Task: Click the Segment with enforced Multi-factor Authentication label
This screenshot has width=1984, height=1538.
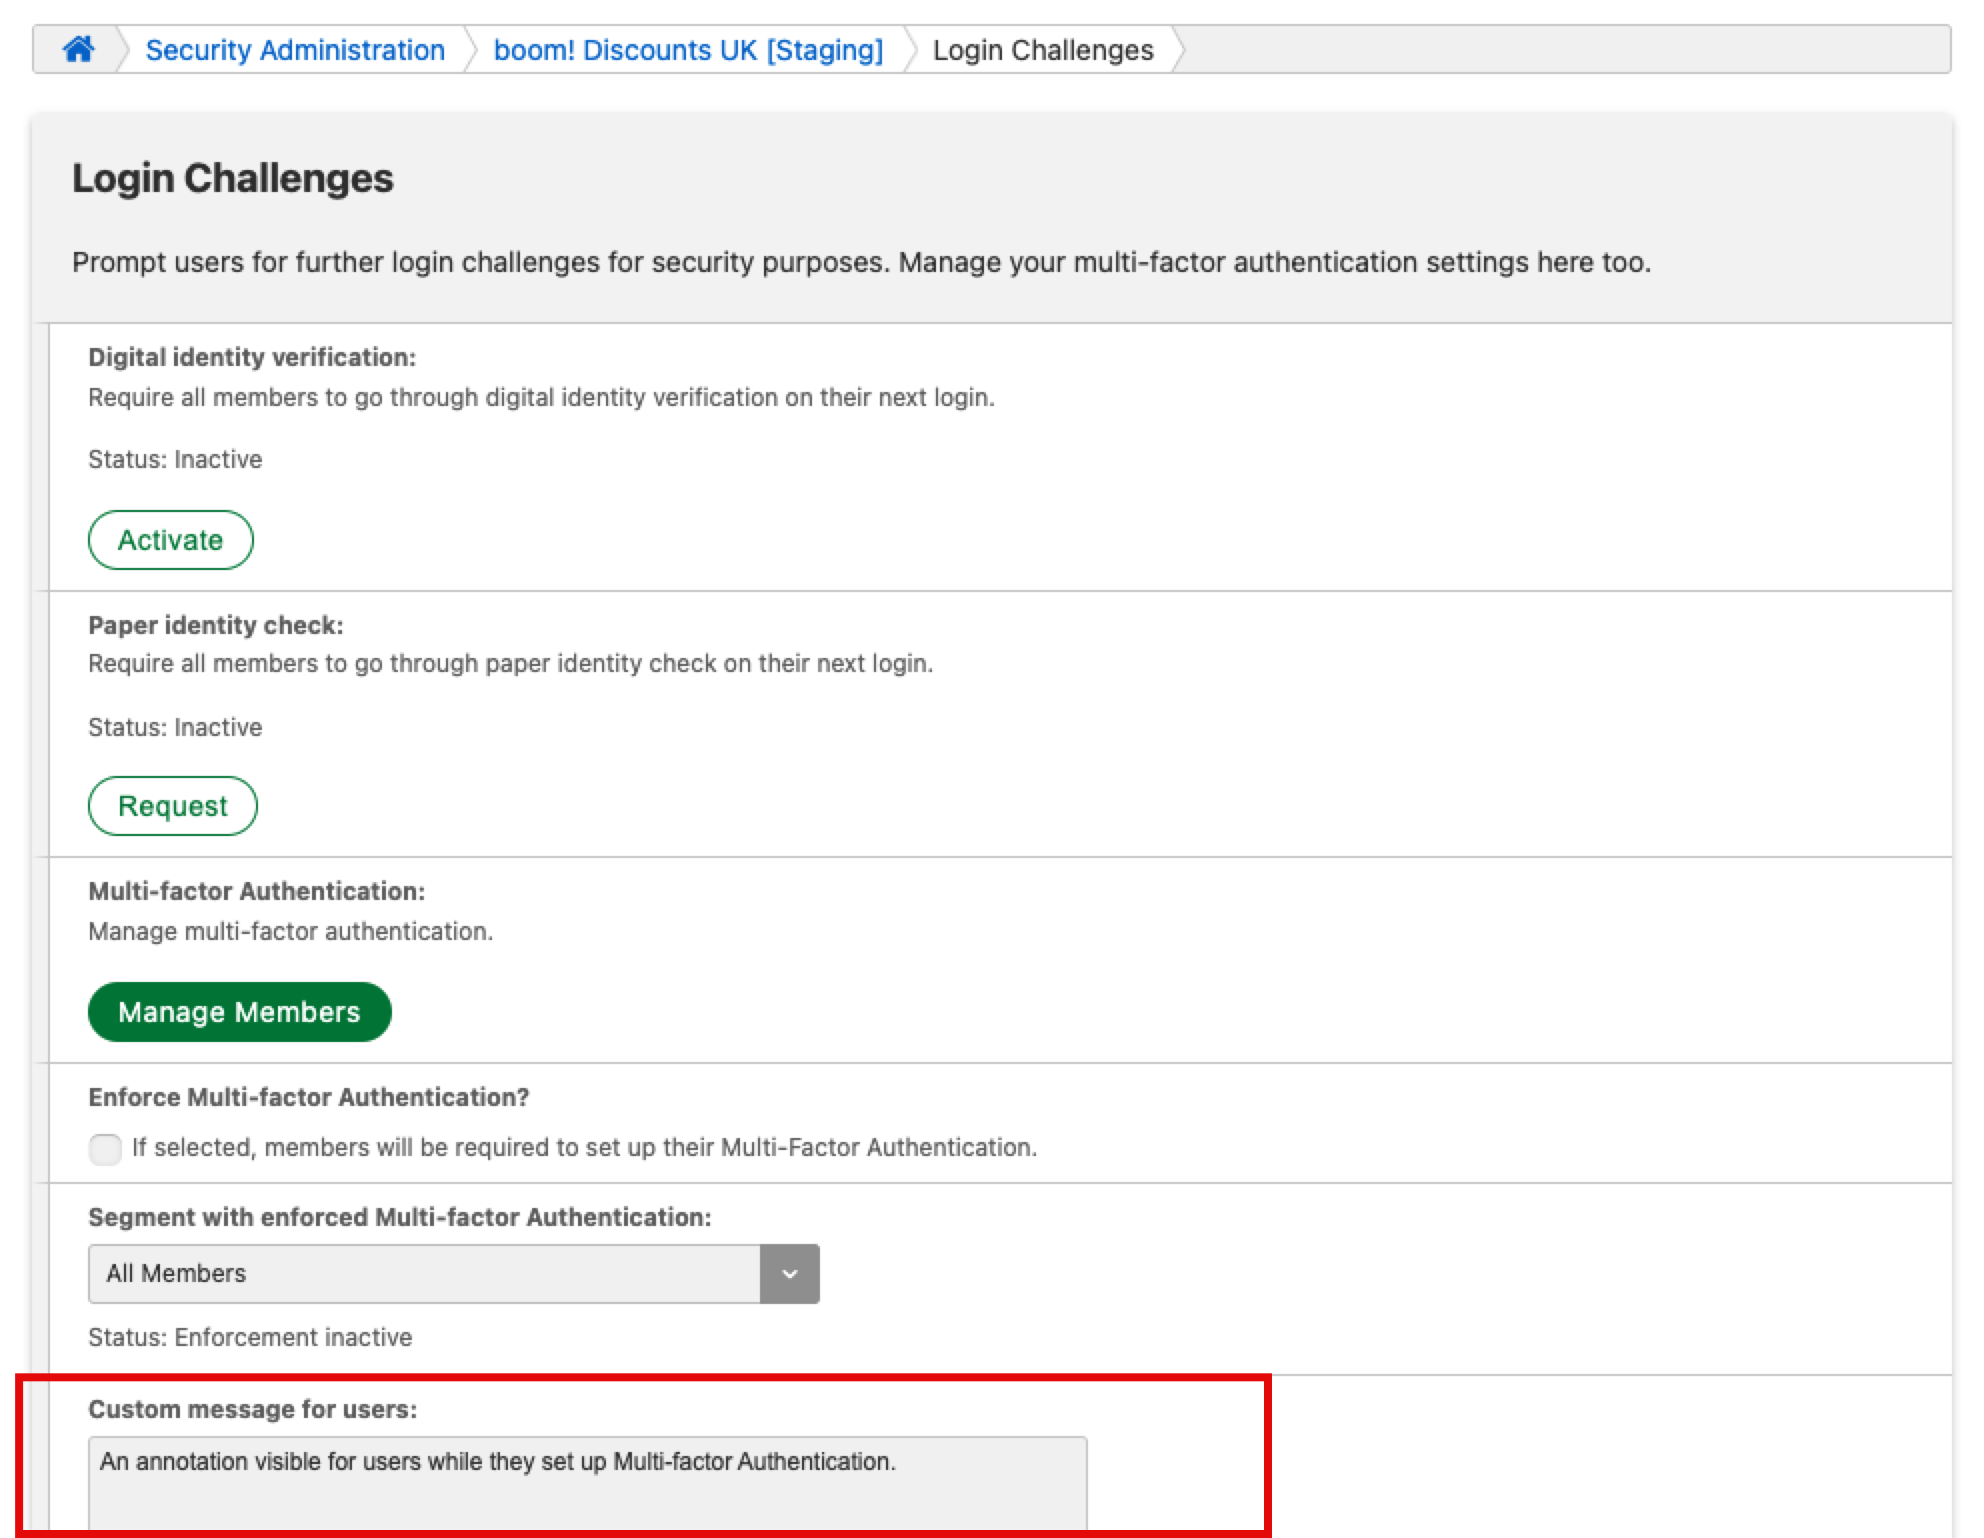Action: pos(400,1217)
